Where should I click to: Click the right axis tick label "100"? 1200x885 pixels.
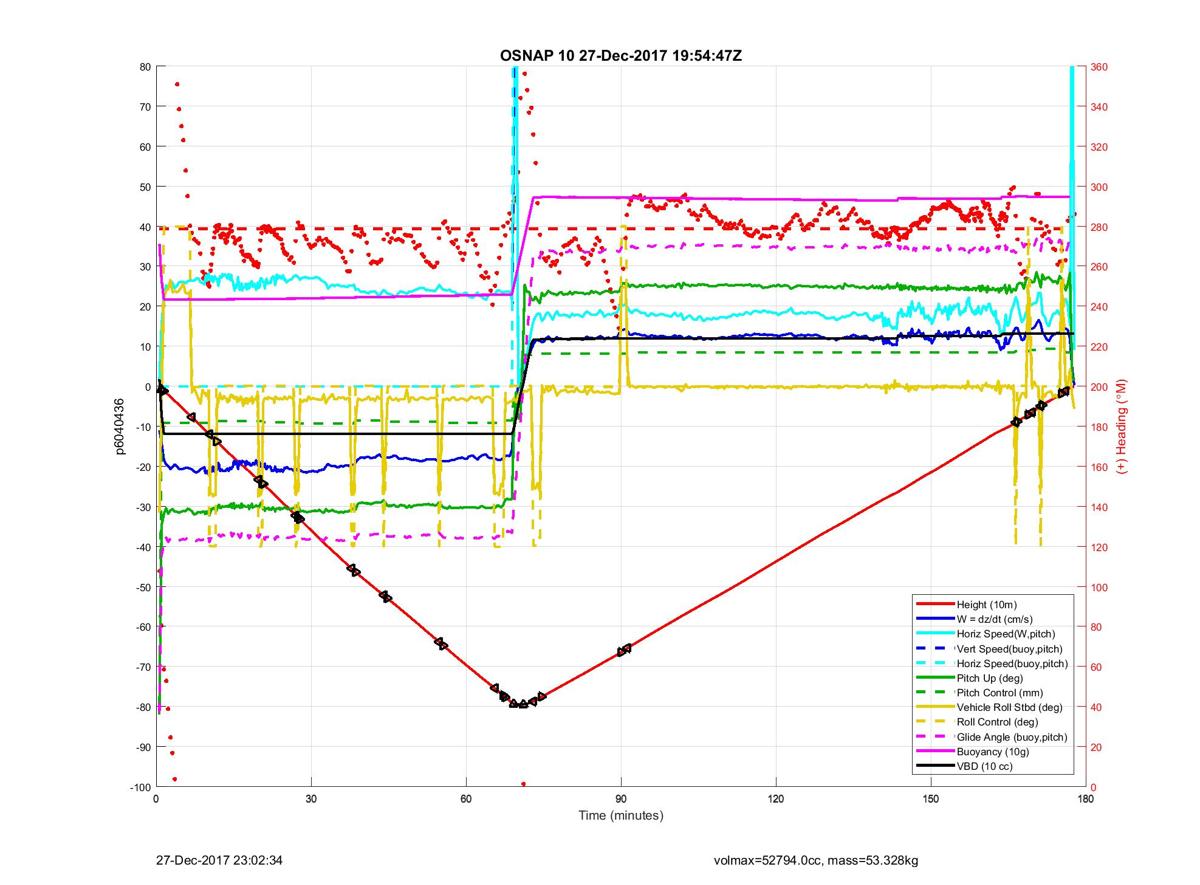click(1100, 587)
